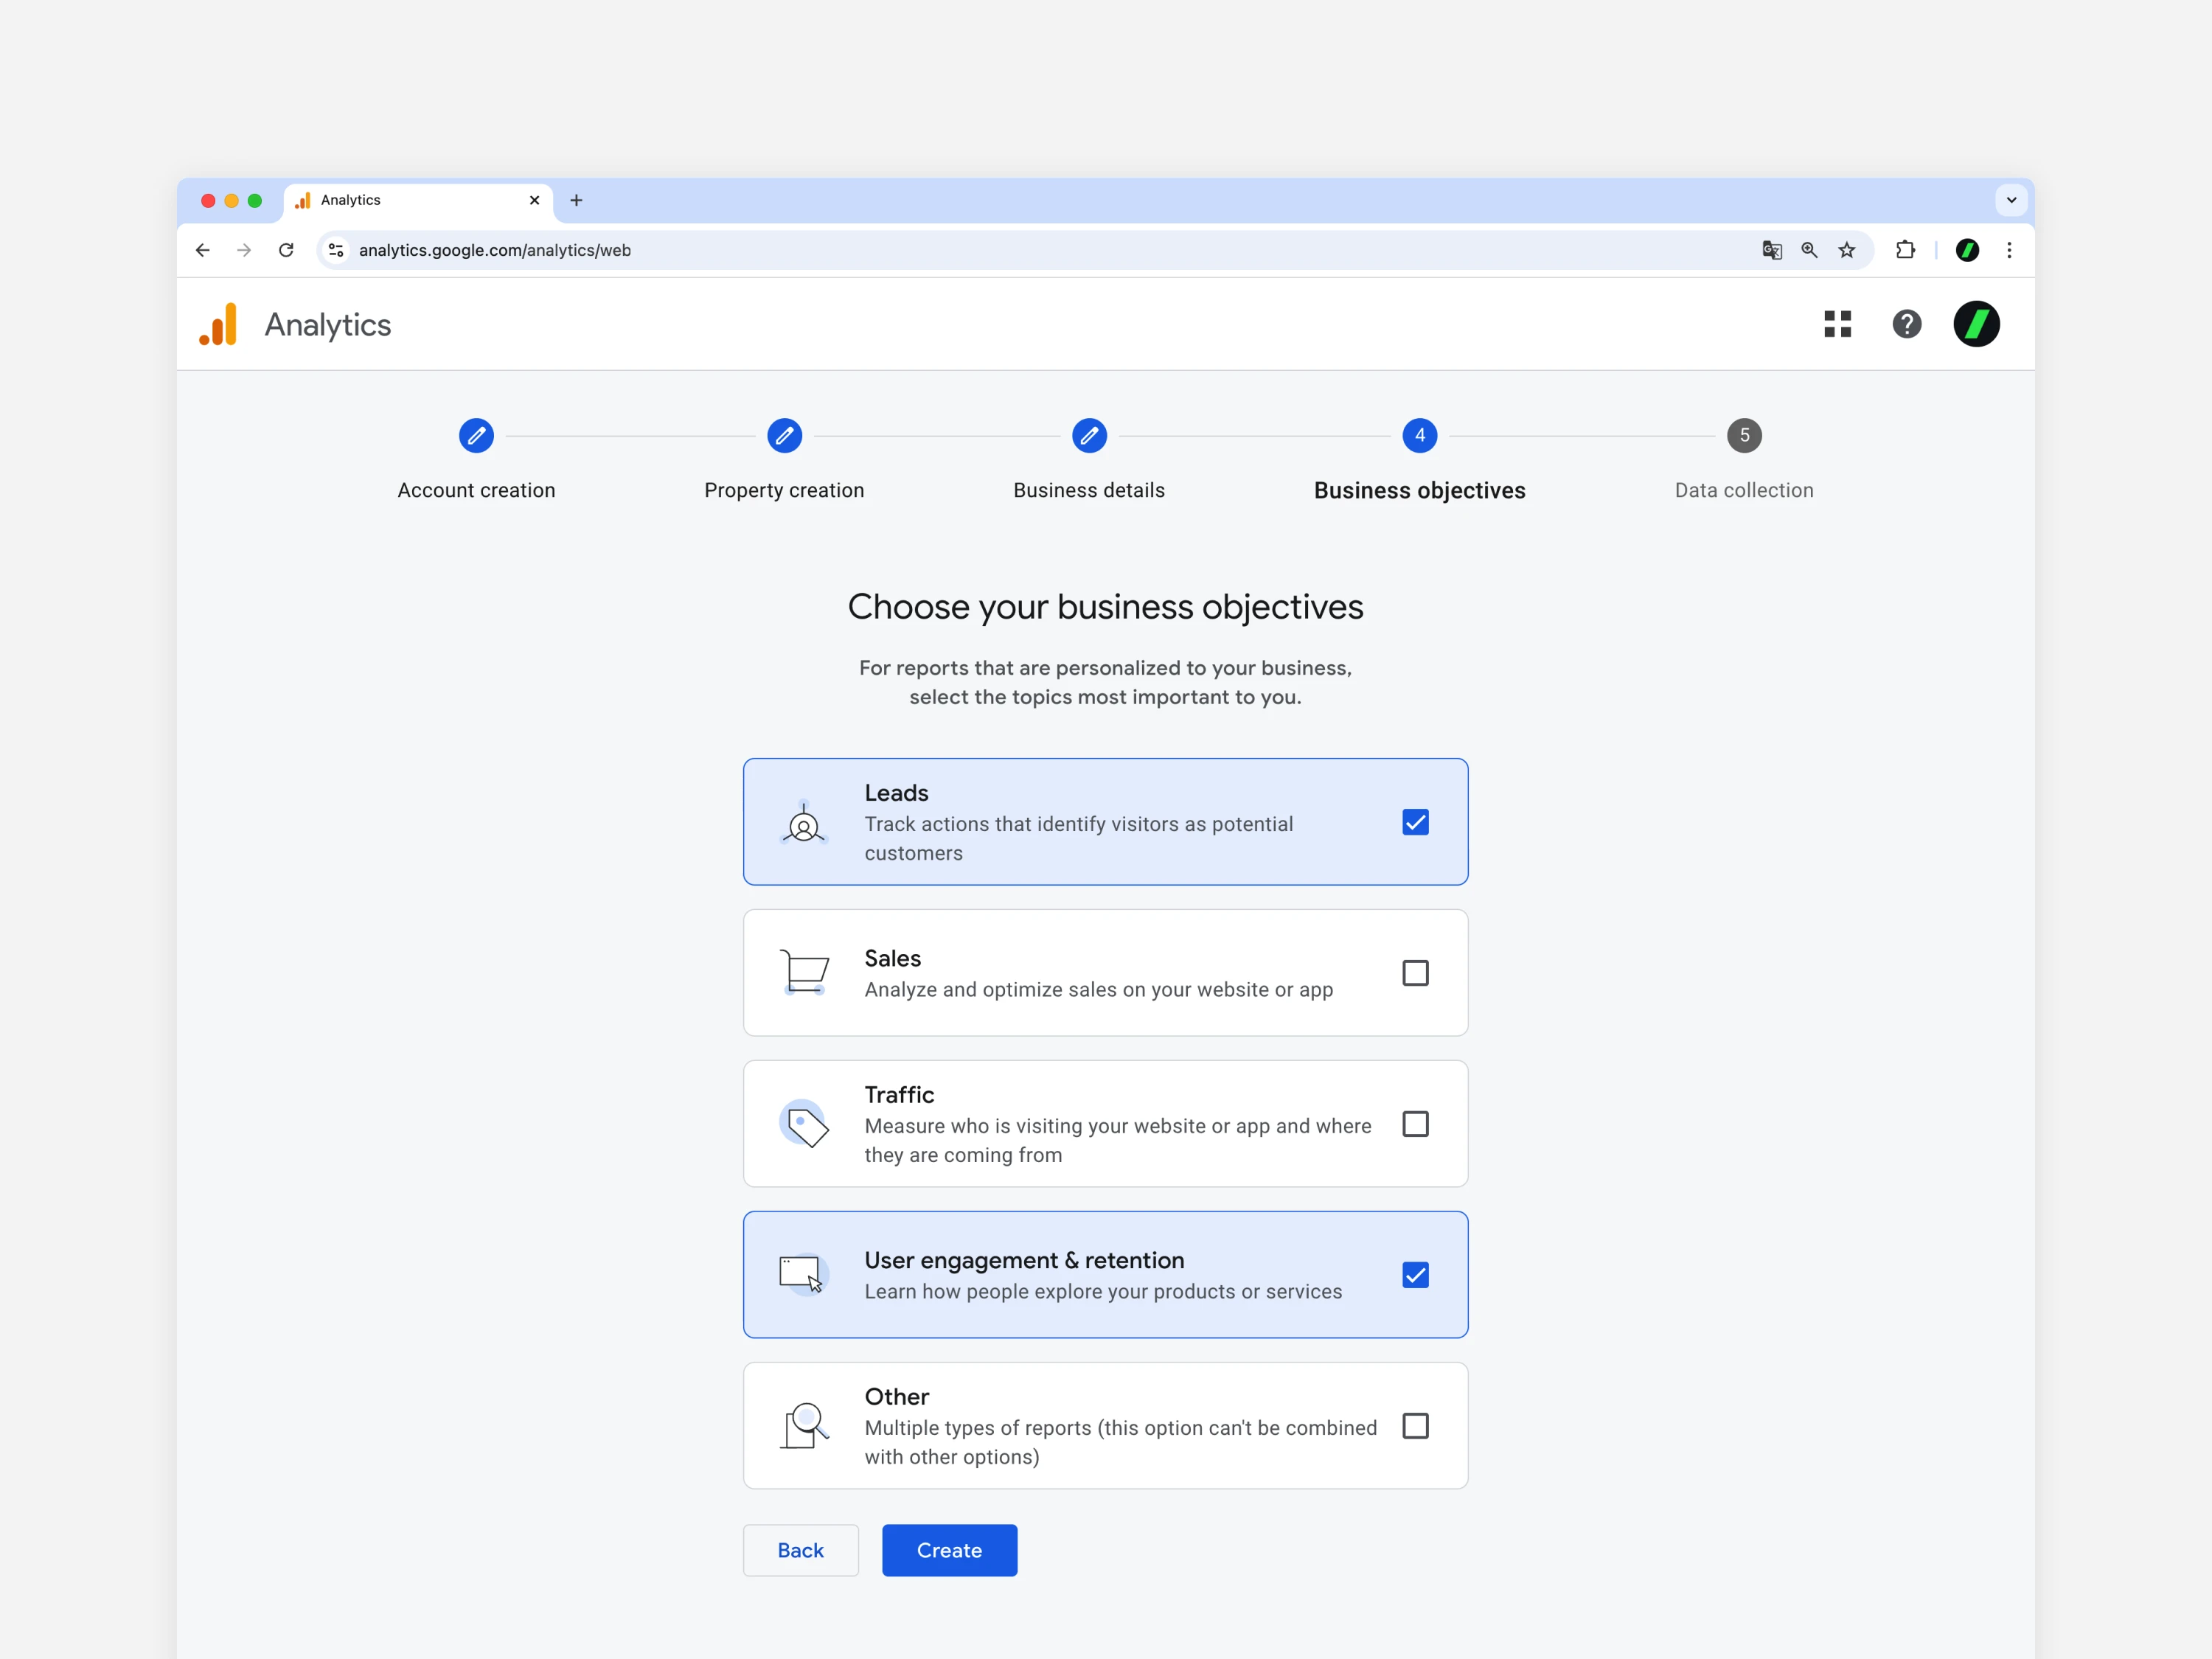2212x1659 pixels.
Task: Uncheck the Leads checkbox
Action: click(1415, 822)
